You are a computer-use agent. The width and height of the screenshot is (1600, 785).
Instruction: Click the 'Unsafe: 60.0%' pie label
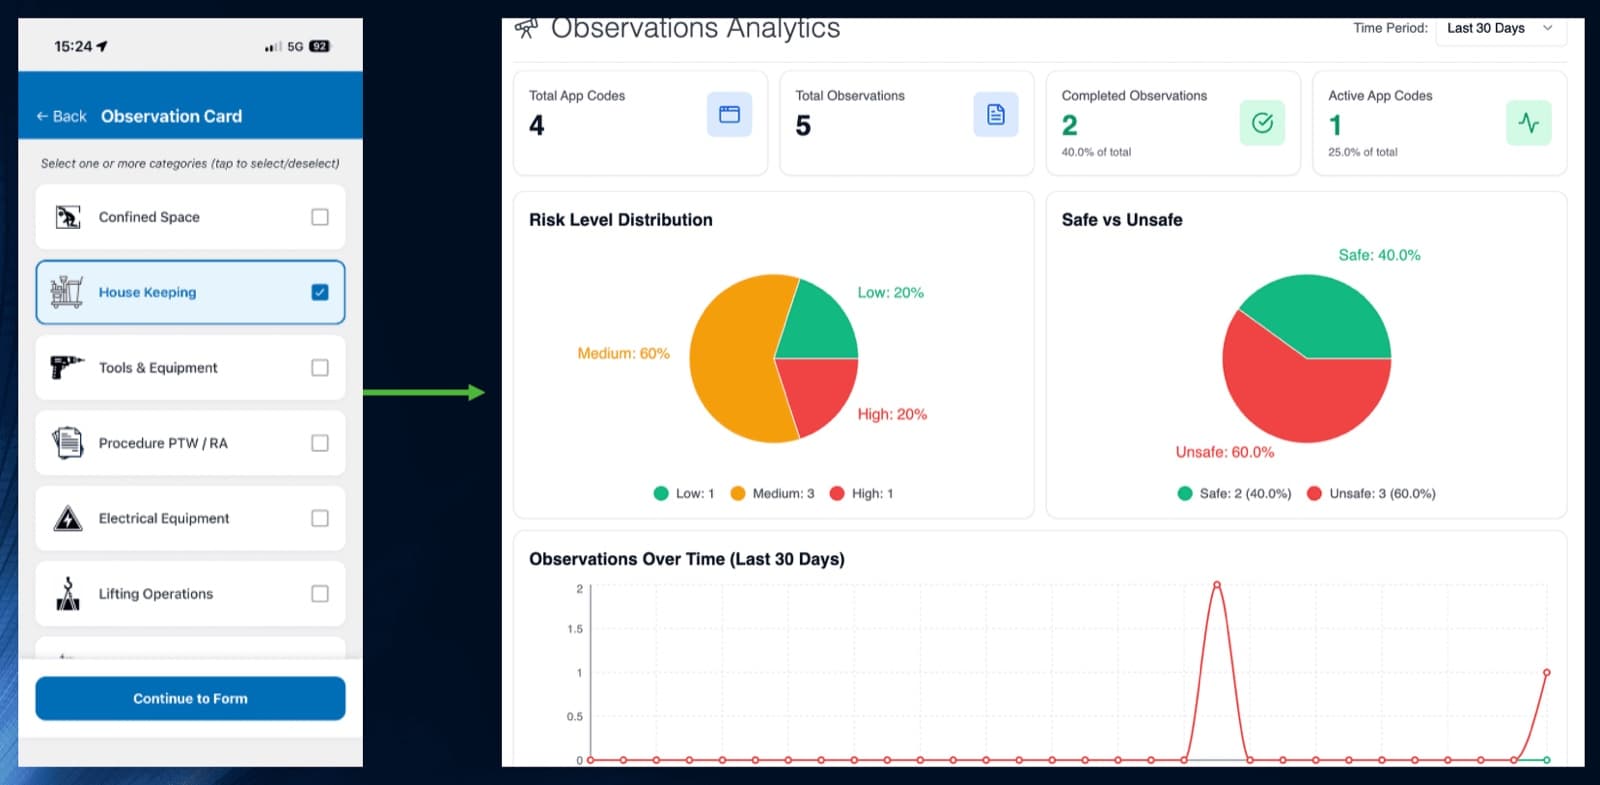point(1225,452)
